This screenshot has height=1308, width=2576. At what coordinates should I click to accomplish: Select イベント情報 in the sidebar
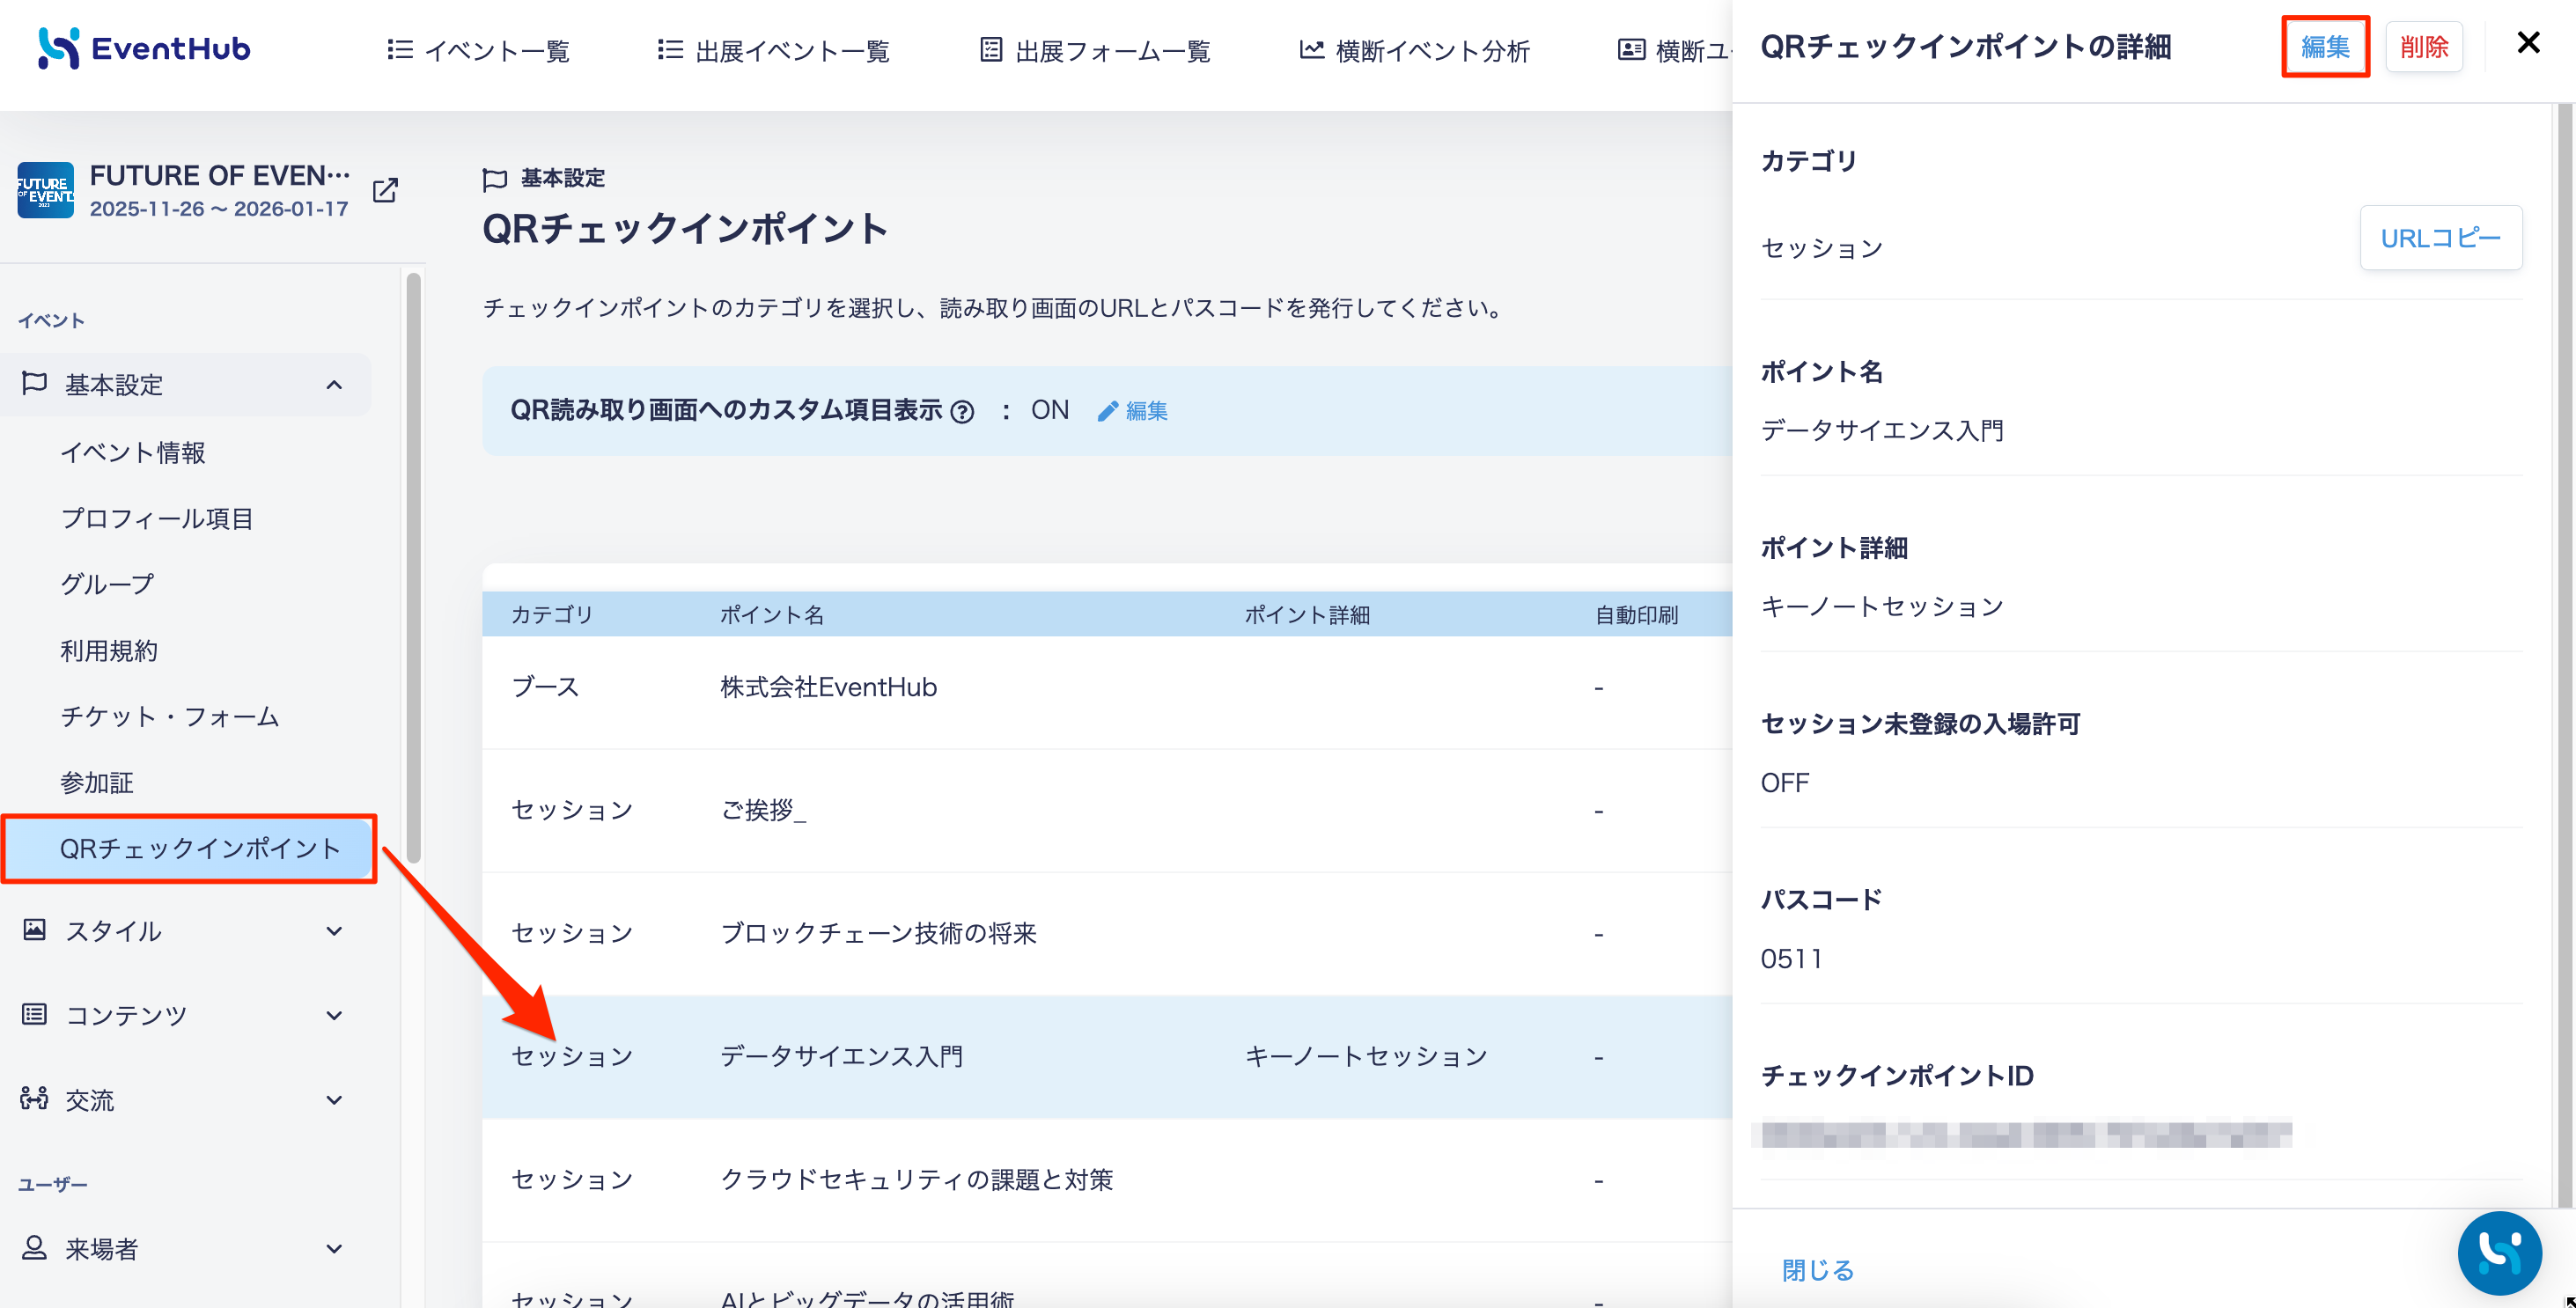pyautogui.click(x=132, y=453)
